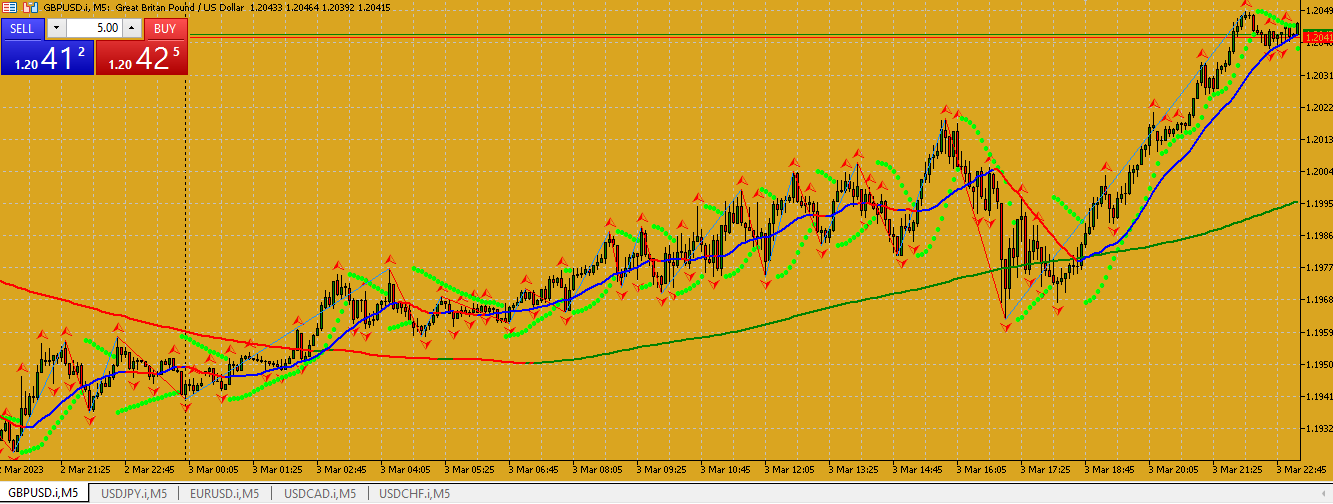
Task: Click the 3 Mar 20:05 time label
Action: (x=1173, y=468)
